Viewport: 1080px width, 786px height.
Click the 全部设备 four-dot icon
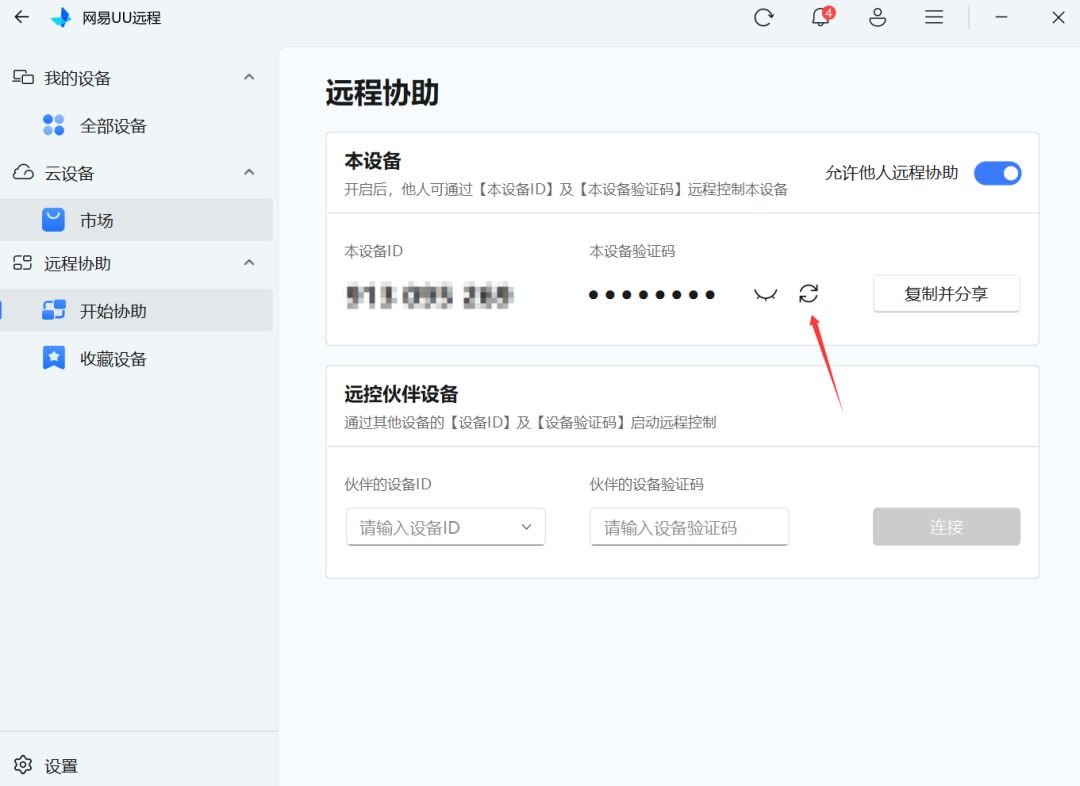point(54,125)
